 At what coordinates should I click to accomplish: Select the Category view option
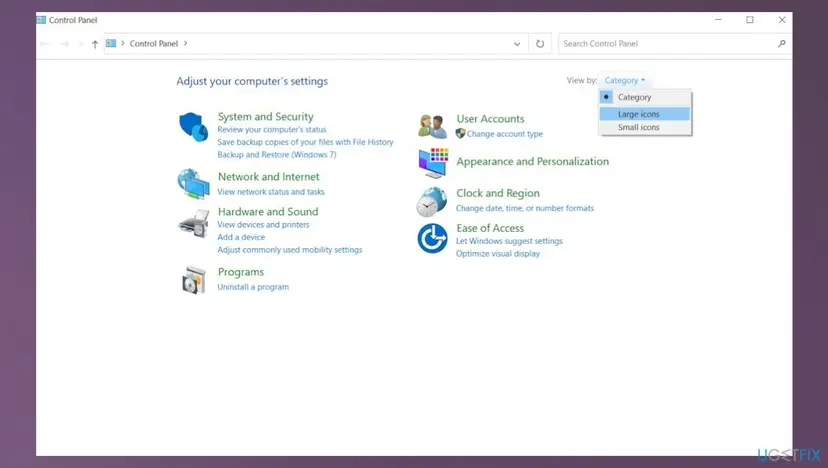click(645, 97)
